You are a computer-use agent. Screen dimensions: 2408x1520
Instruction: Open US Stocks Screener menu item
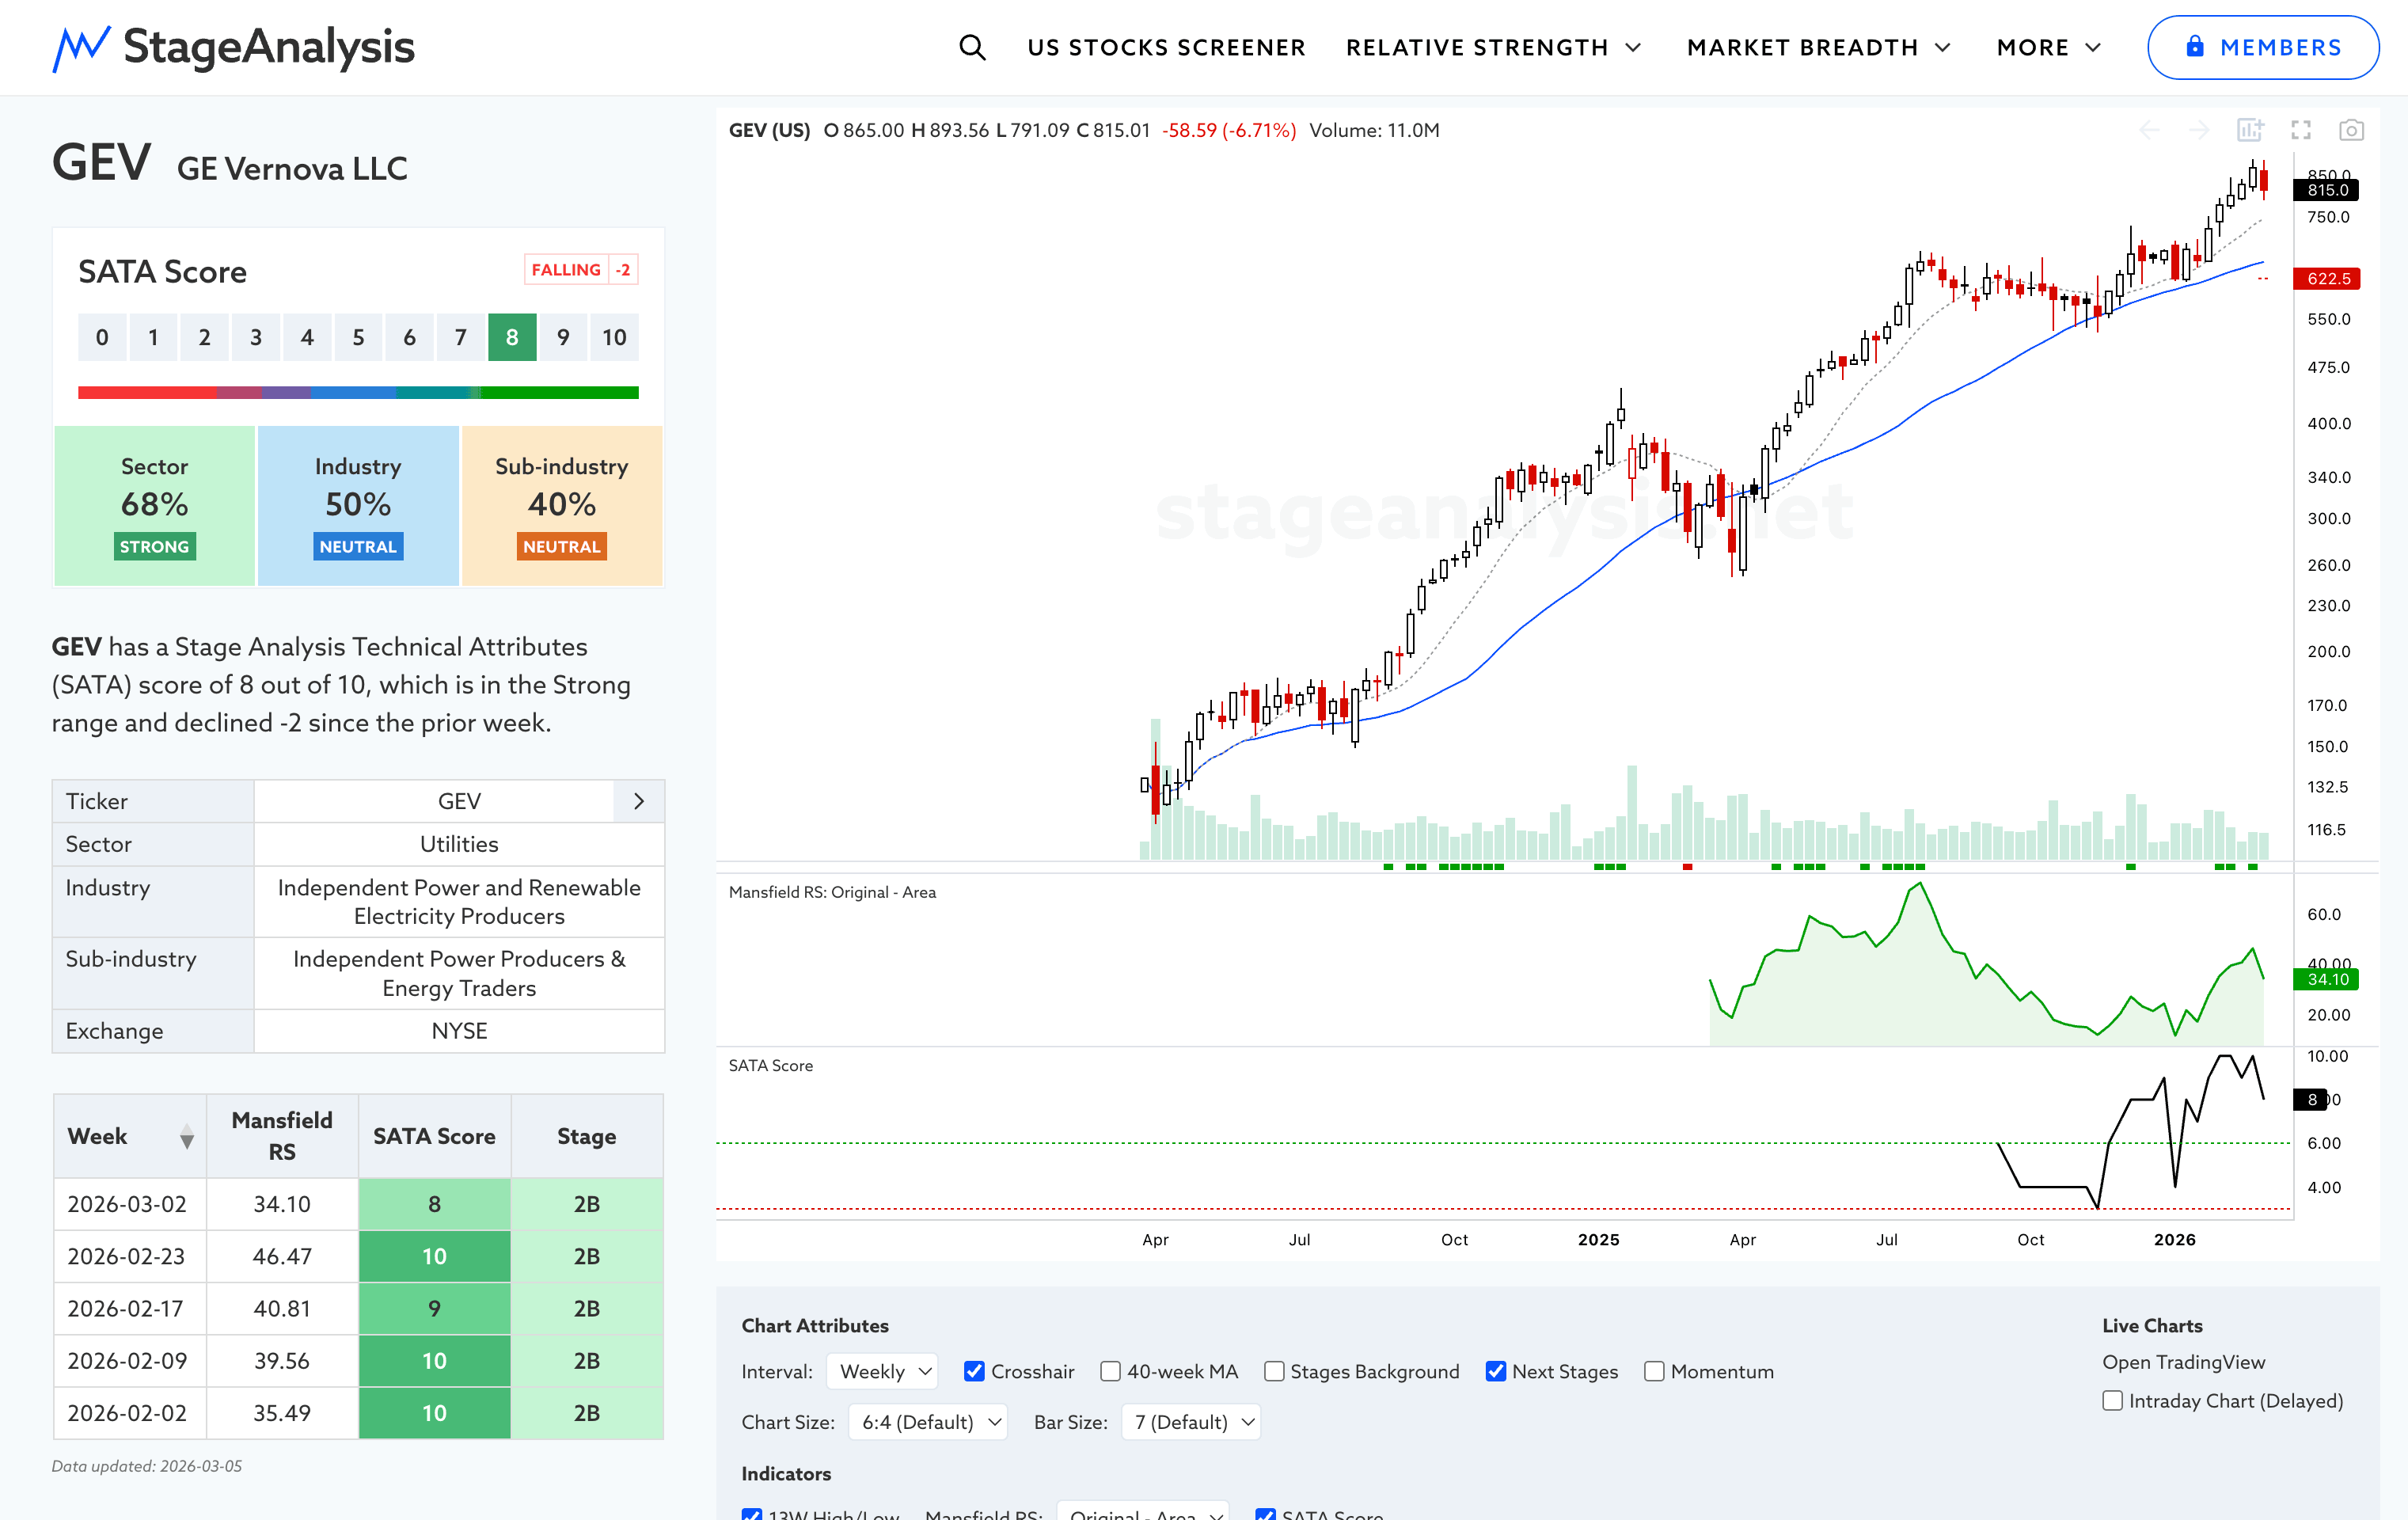pyautogui.click(x=1166, y=47)
